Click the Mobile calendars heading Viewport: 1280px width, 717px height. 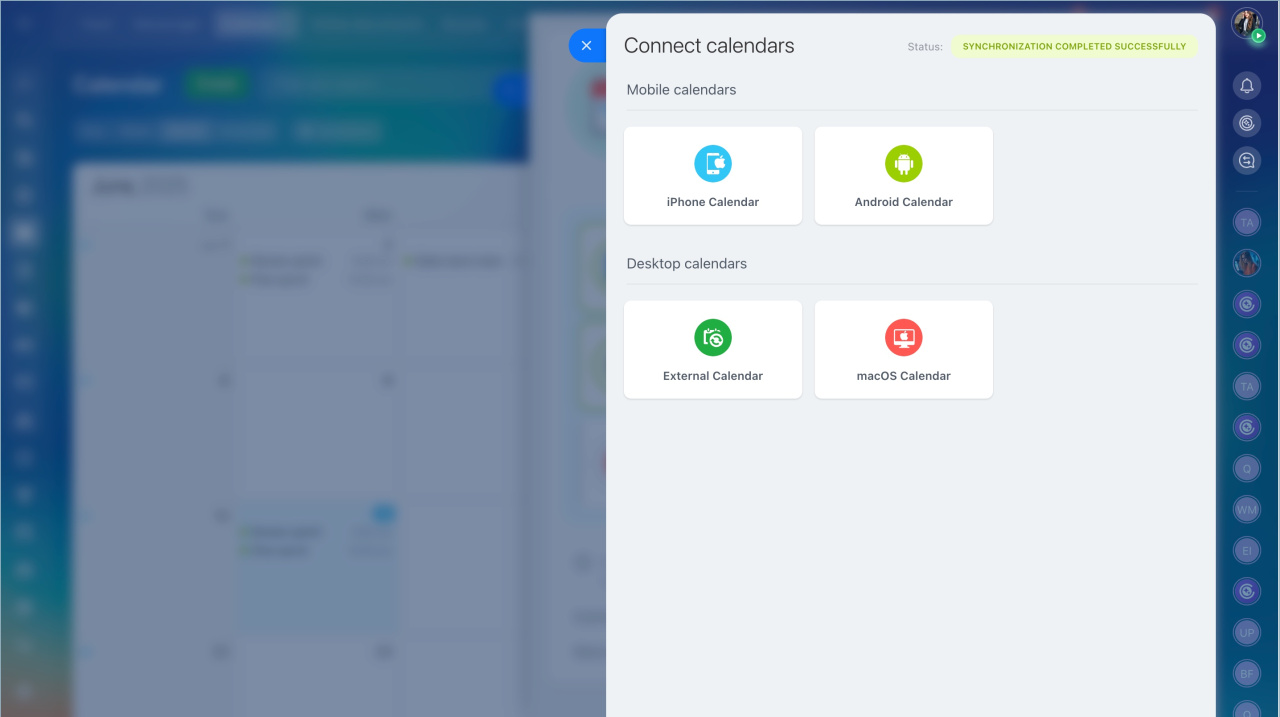tap(681, 90)
